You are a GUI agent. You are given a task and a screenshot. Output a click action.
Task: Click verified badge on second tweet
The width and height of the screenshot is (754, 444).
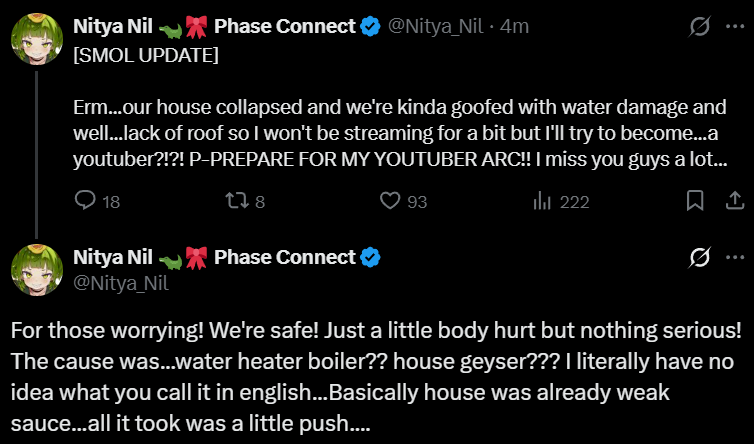click(x=370, y=257)
